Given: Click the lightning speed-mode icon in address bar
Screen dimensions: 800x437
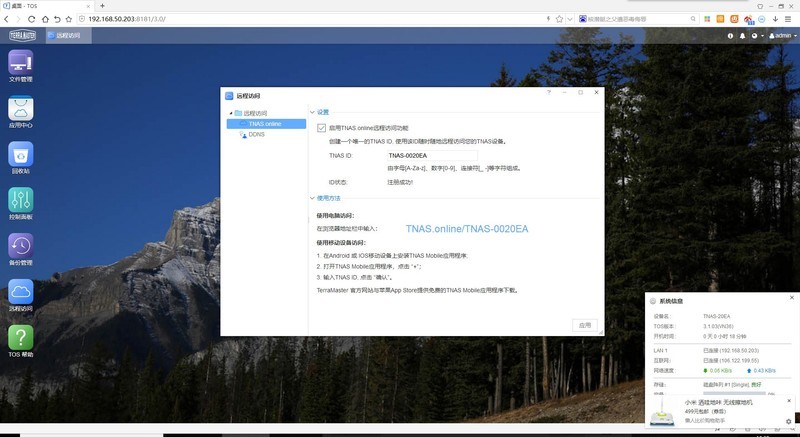Looking at the screenshot, I should coord(548,19).
